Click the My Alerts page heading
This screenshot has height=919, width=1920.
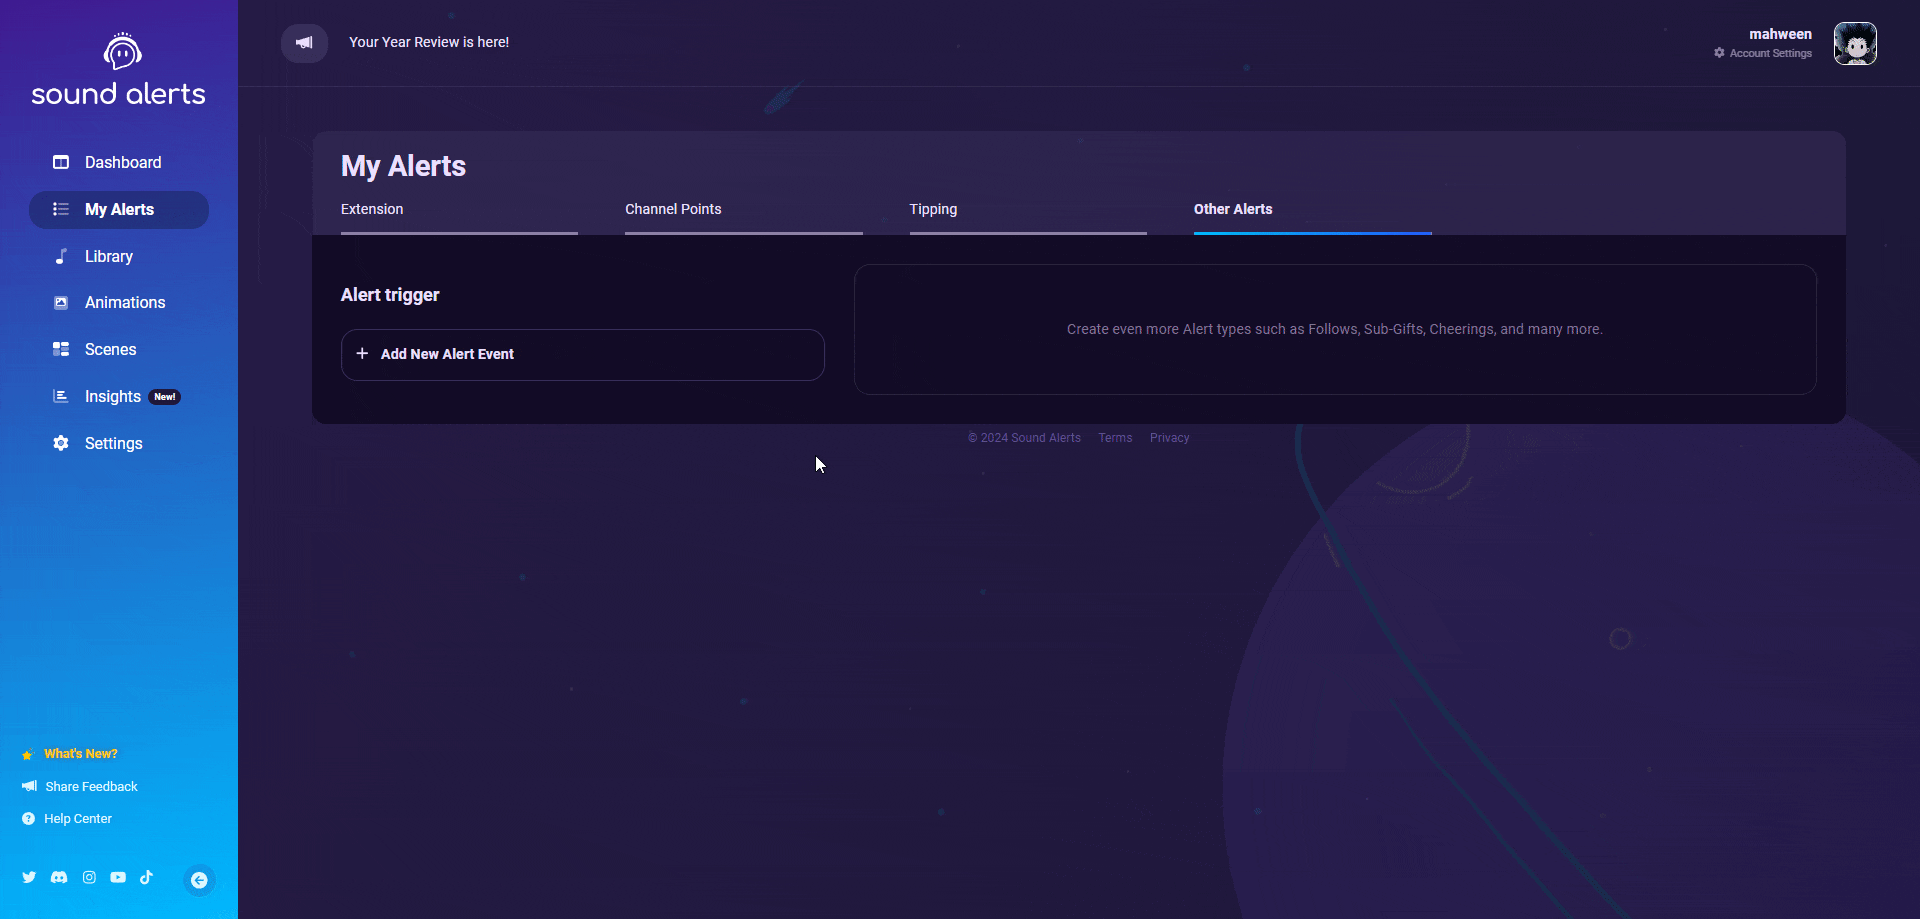tap(403, 166)
